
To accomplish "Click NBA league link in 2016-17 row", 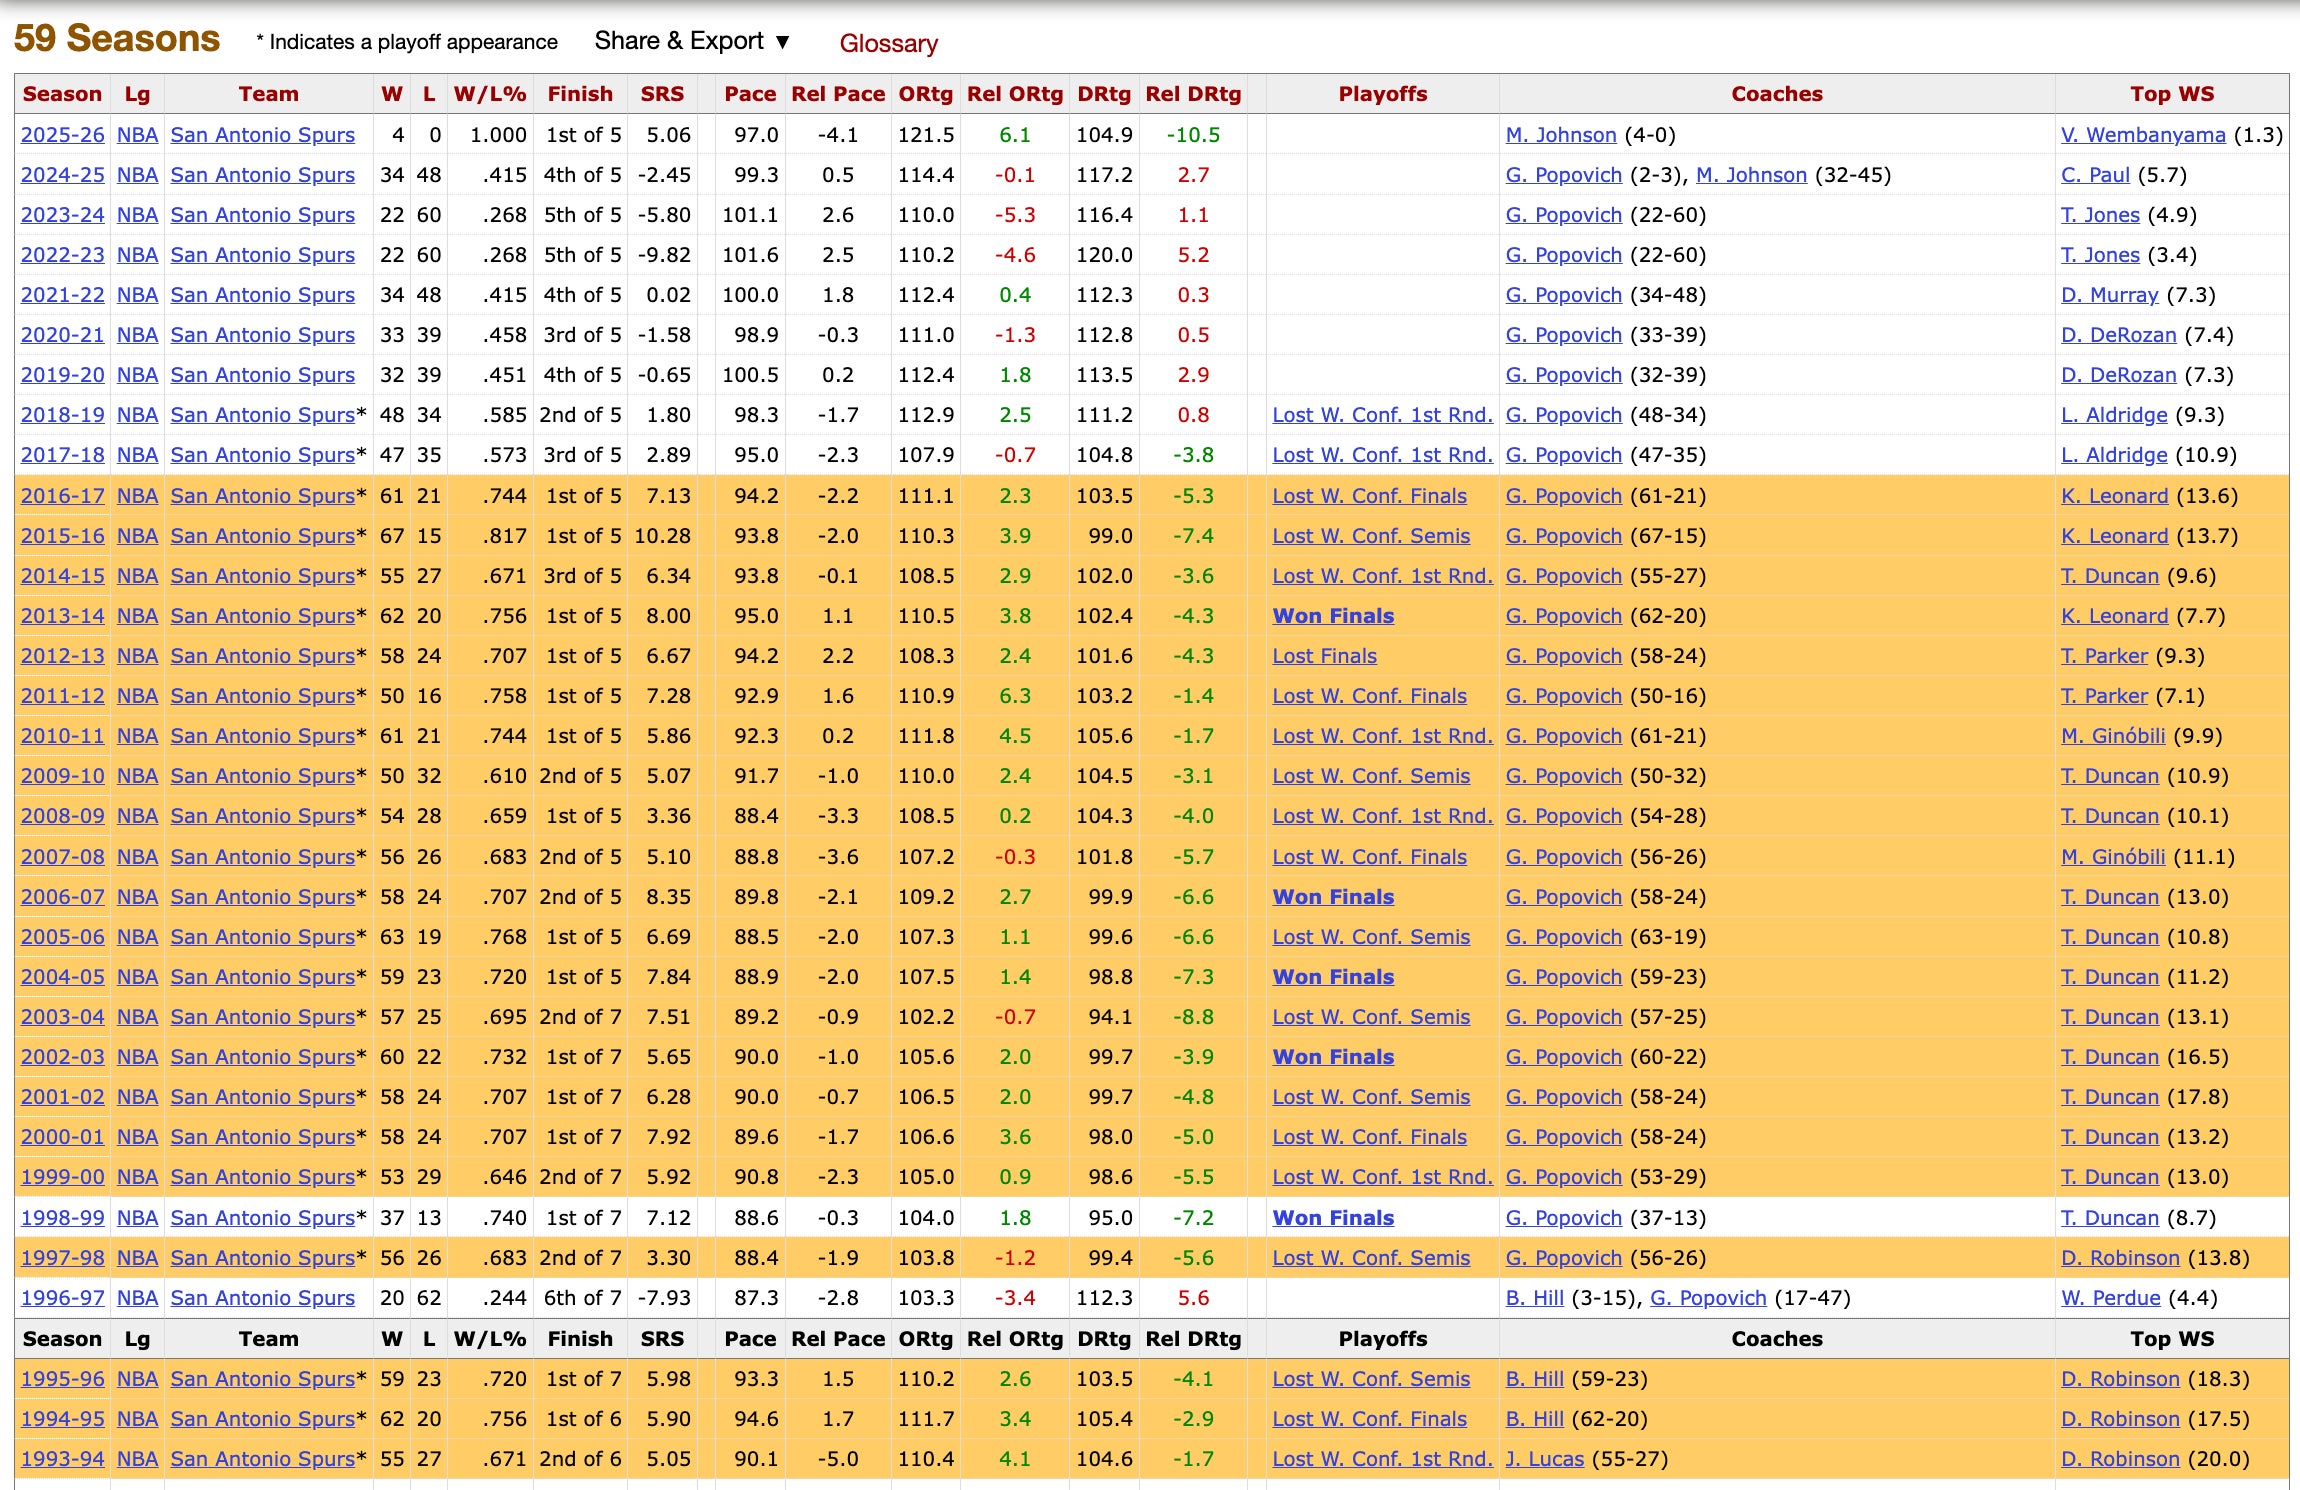I will click(137, 496).
